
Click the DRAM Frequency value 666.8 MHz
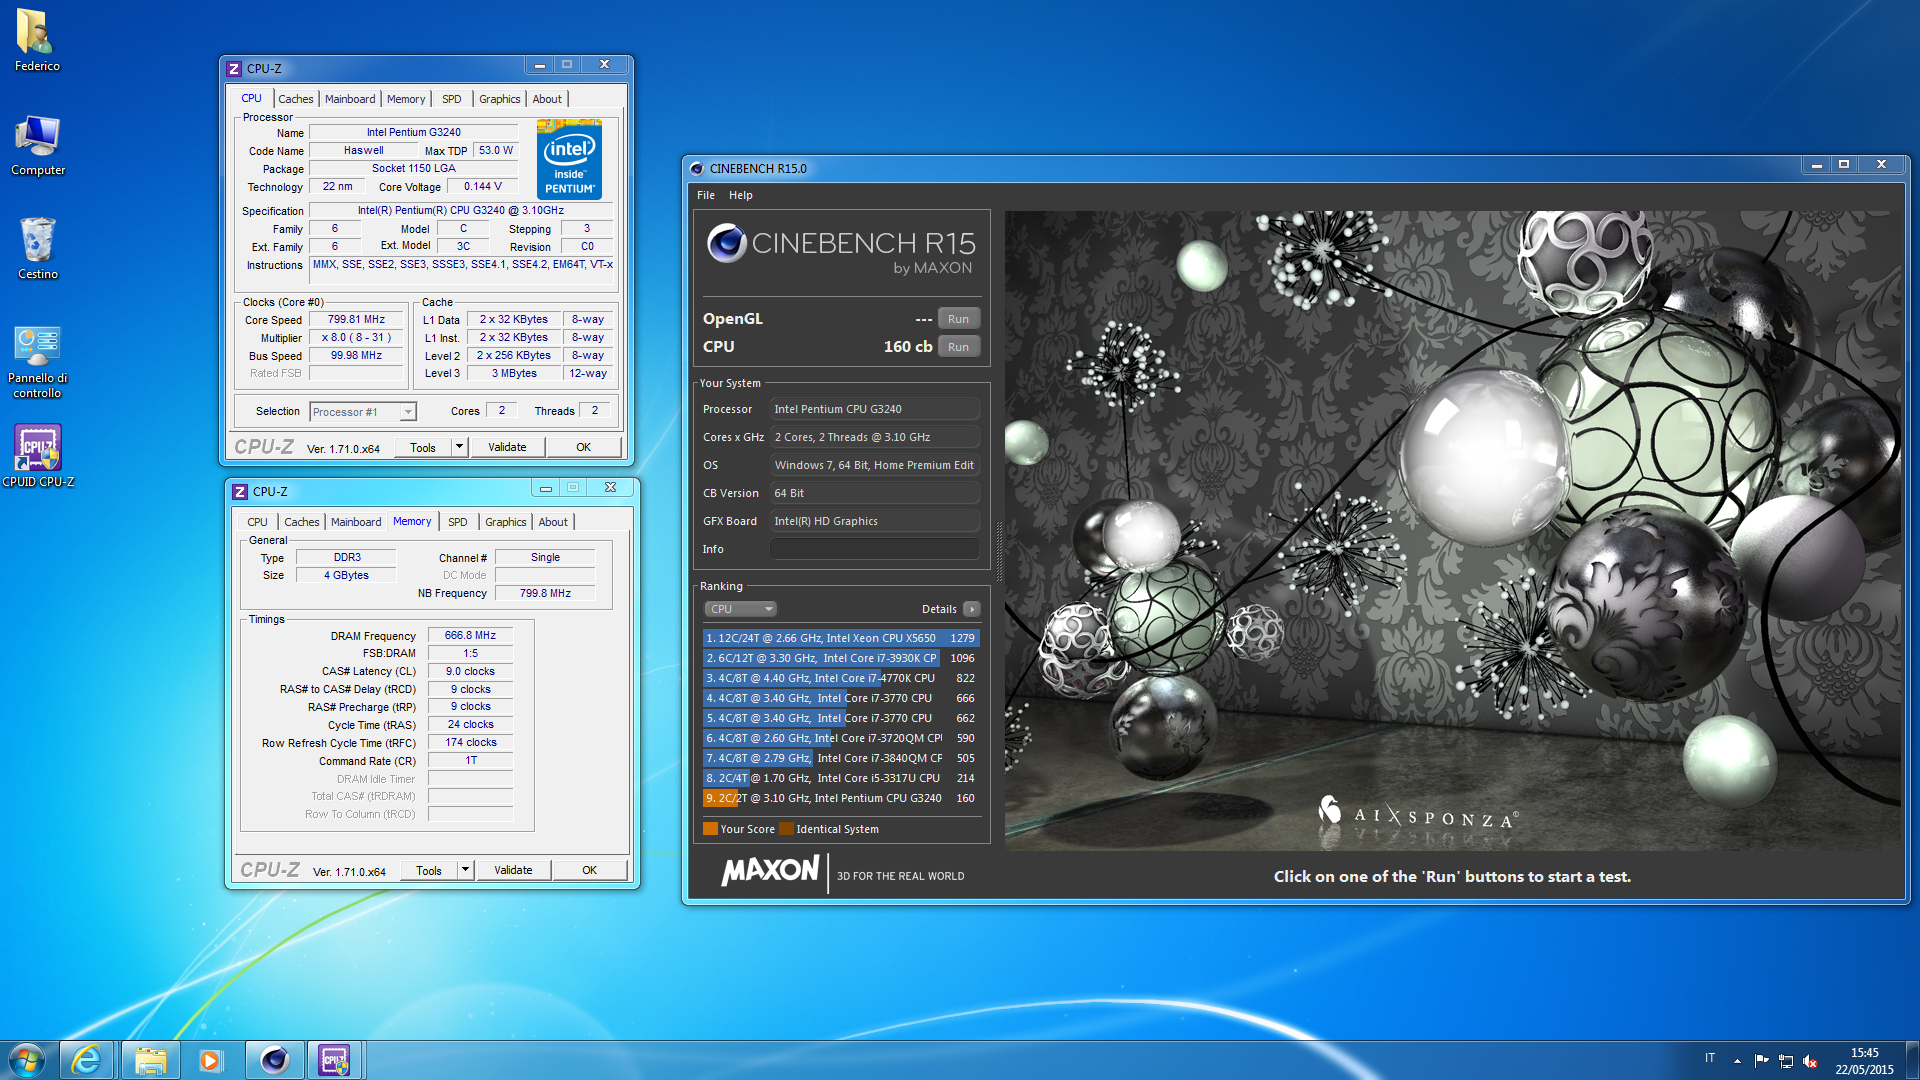click(x=470, y=636)
